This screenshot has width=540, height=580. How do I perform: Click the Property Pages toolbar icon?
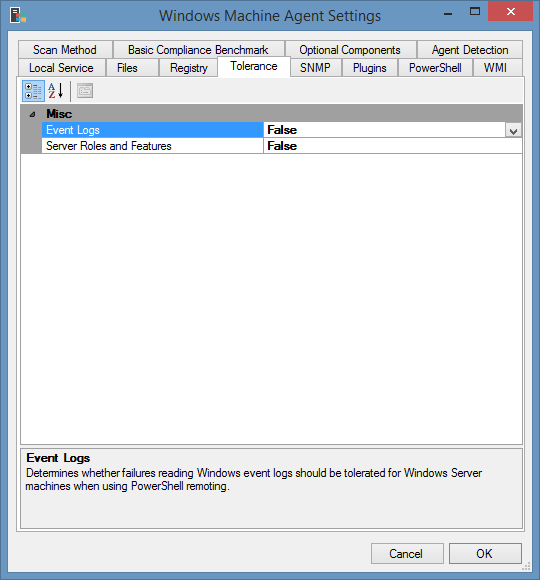(85, 91)
